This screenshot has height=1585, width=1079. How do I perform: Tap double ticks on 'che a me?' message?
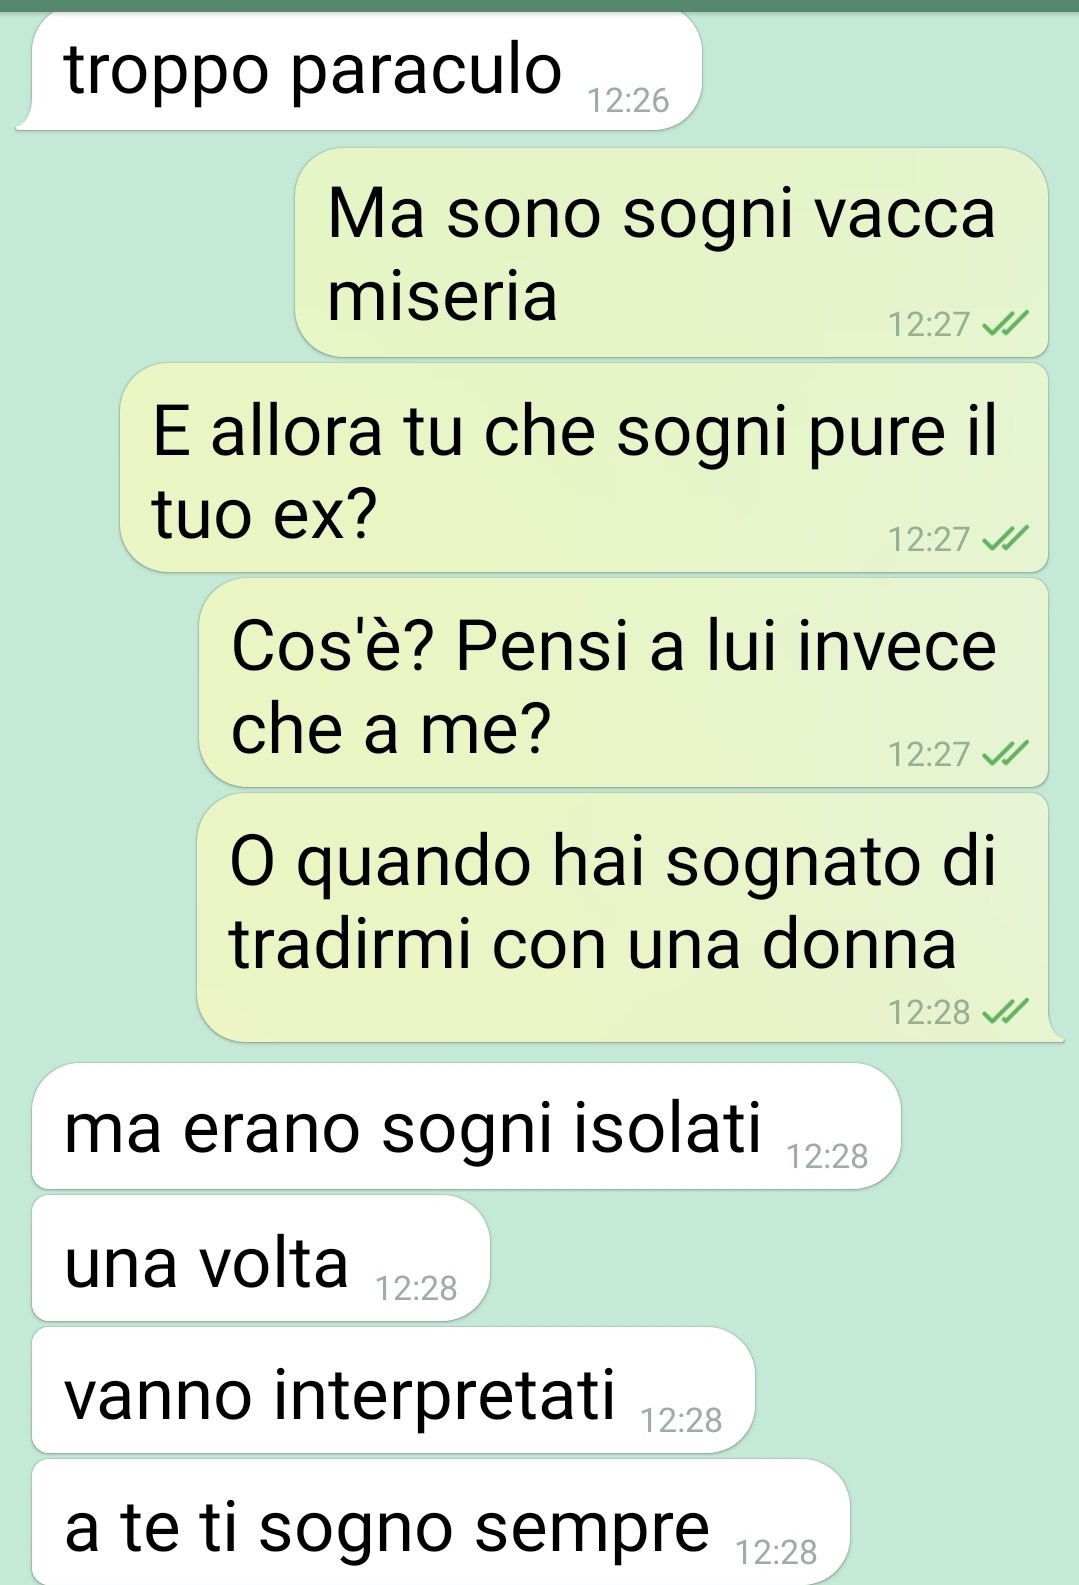[x=1005, y=753]
